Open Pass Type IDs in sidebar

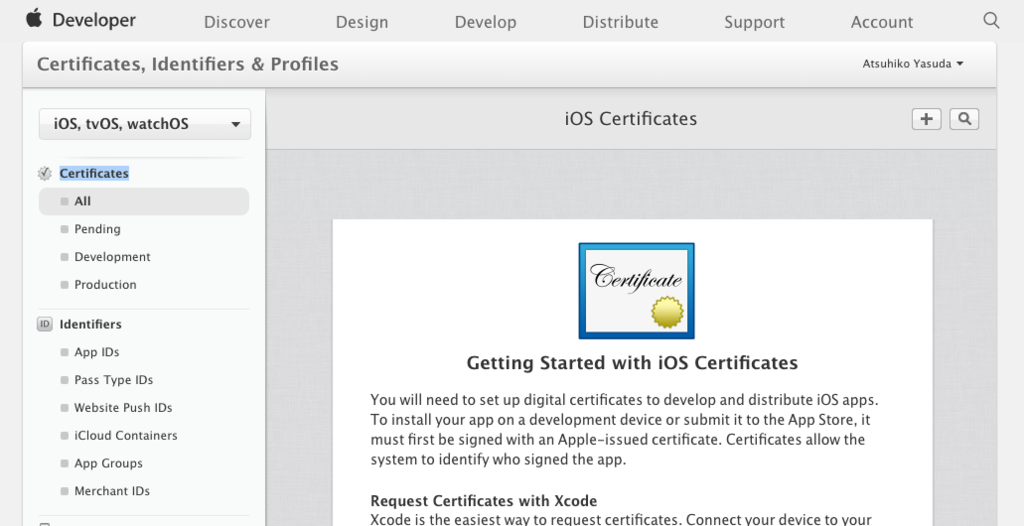[114, 380]
